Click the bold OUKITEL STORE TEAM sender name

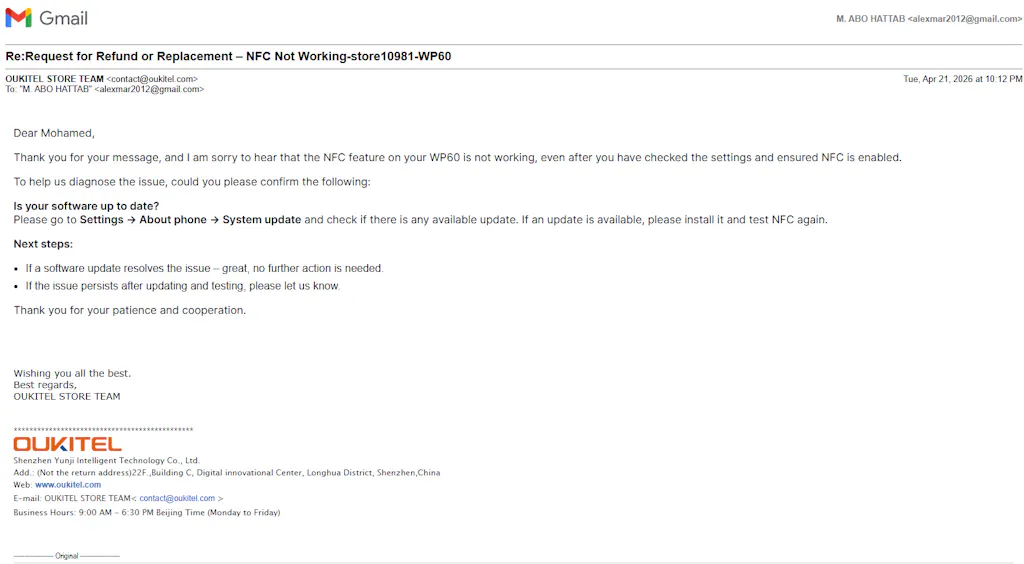point(54,79)
